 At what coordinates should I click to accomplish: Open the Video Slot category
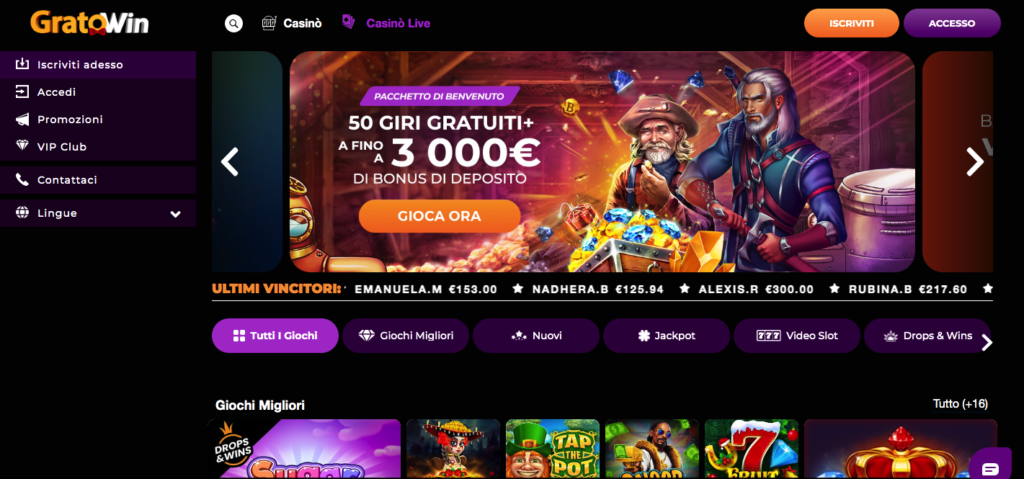click(x=797, y=336)
